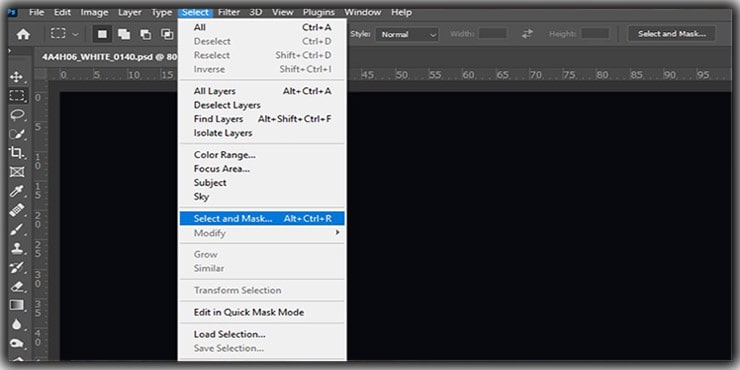Choose All from the Select menu

pyautogui.click(x=262, y=27)
